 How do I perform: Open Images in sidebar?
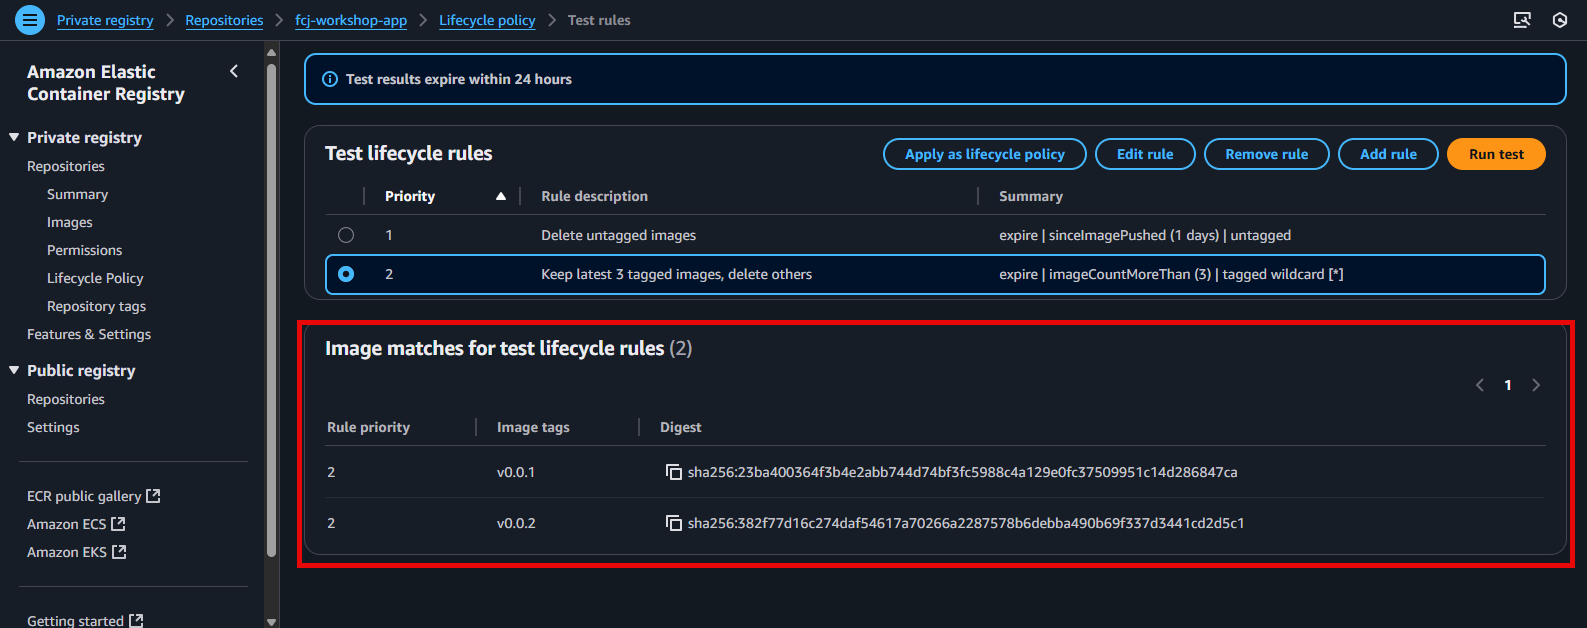click(70, 222)
